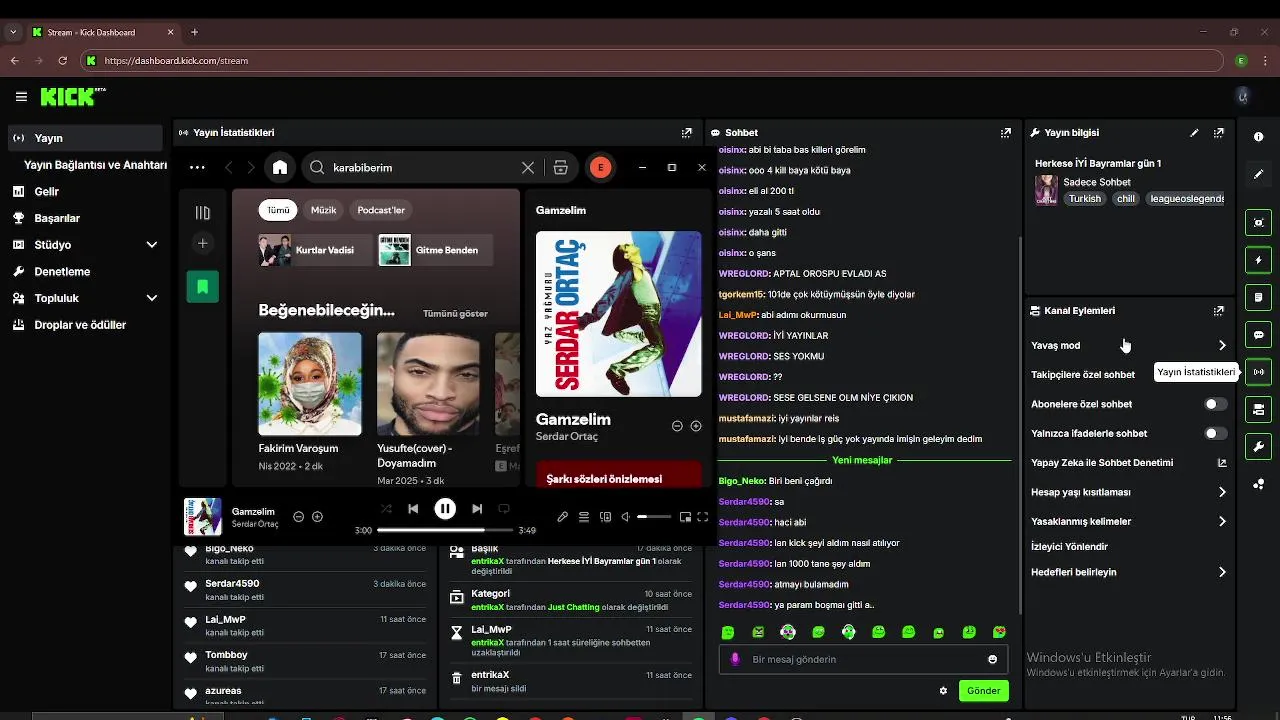This screenshot has height=720, width=1280.
Task: Switch Spotify to full screen
Action: 703,517
